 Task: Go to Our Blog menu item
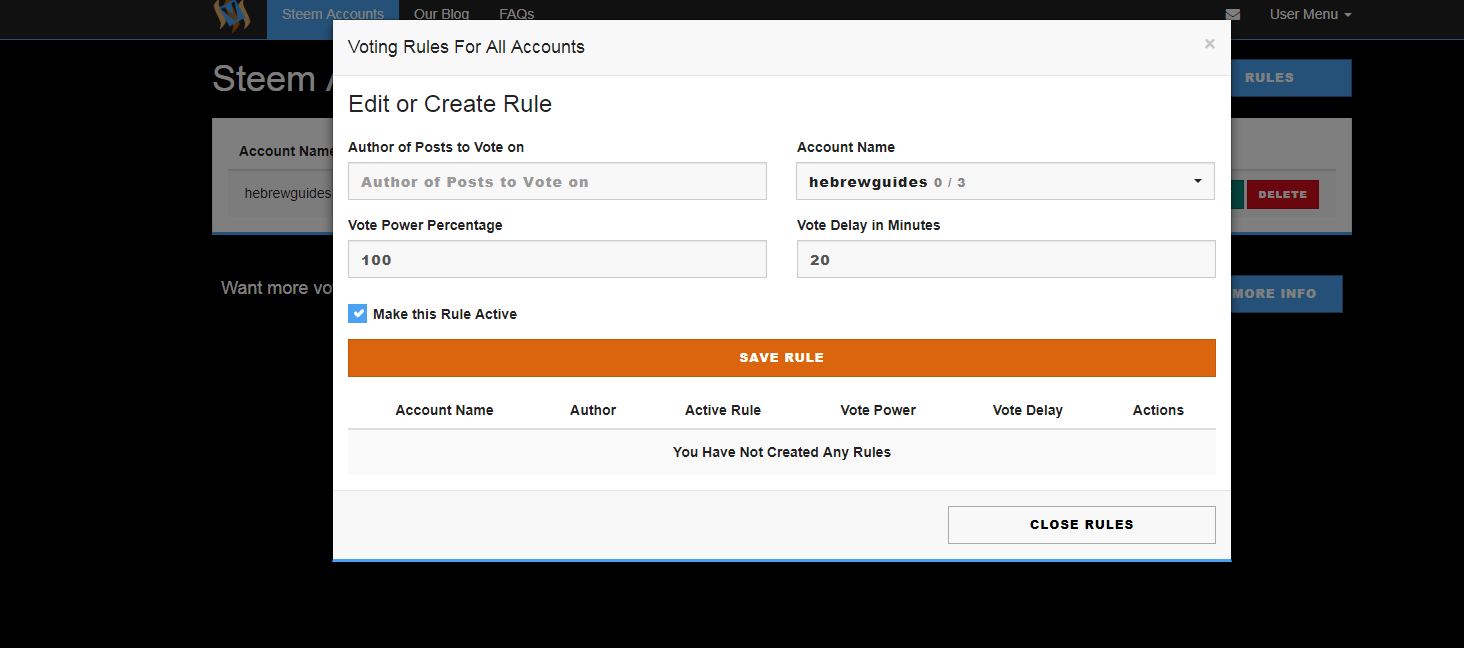click(x=441, y=14)
